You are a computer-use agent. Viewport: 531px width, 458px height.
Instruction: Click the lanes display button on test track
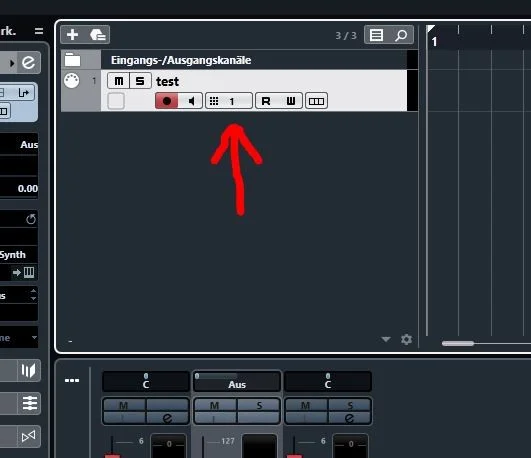point(316,101)
